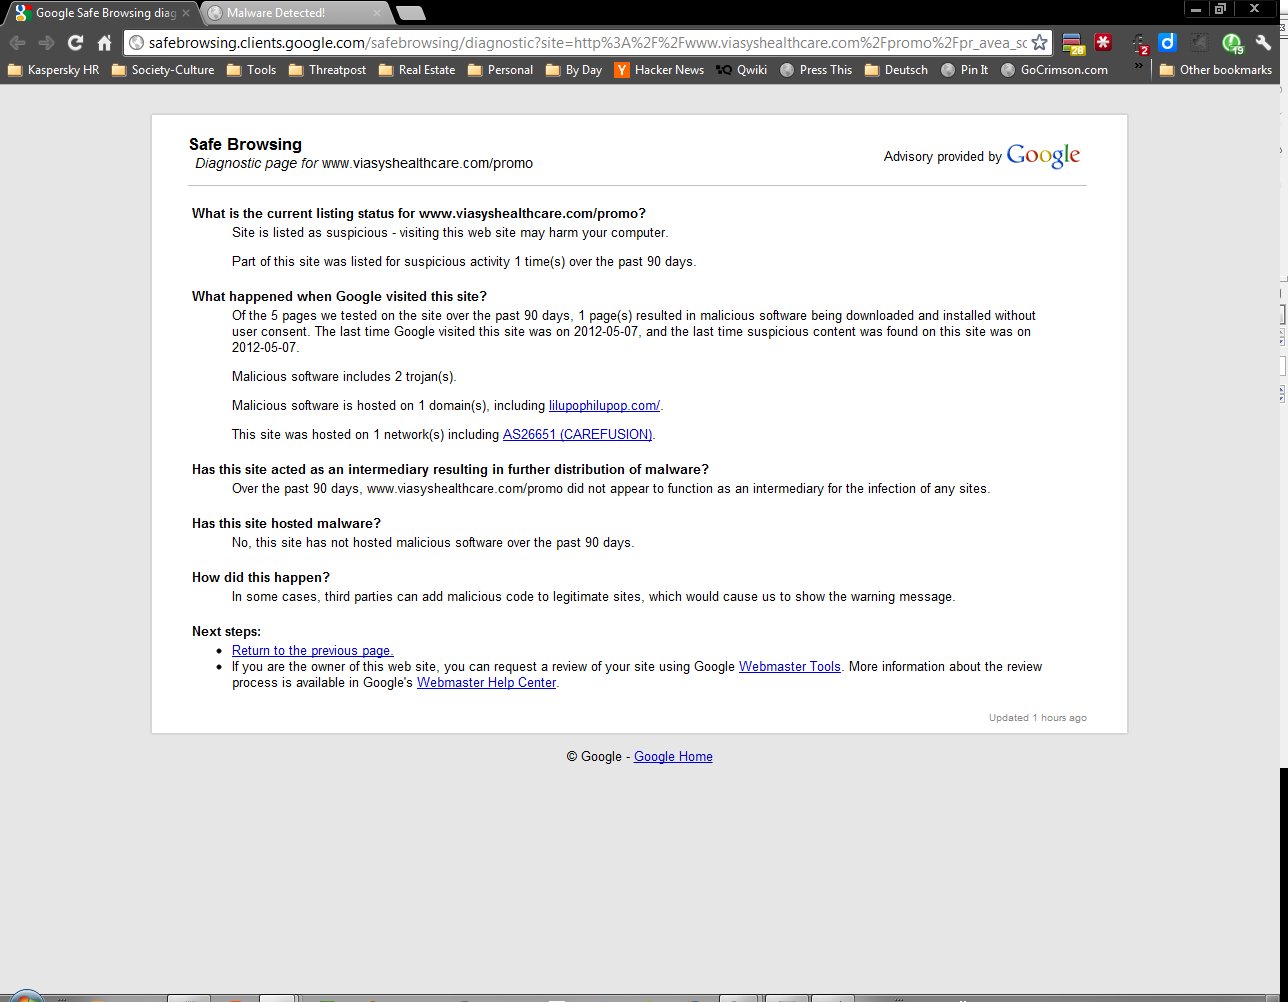
Task: Click 'Malicious software includes 2 trojan(s).' text
Action: pos(344,377)
